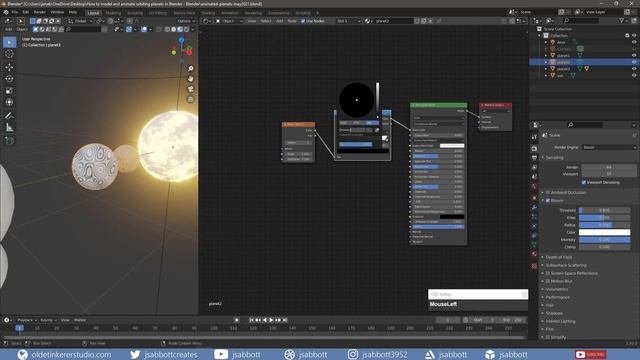Click the Bloom Color white swatch
640x360 pixels.
[x=604, y=233]
